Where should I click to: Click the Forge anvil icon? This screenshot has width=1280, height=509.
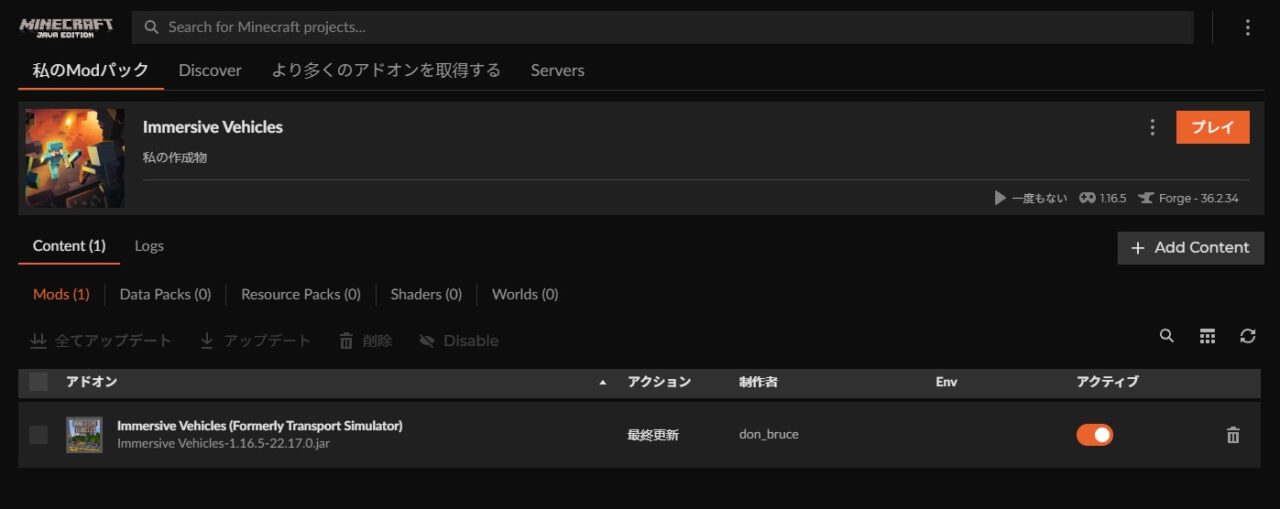click(x=1146, y=198)
